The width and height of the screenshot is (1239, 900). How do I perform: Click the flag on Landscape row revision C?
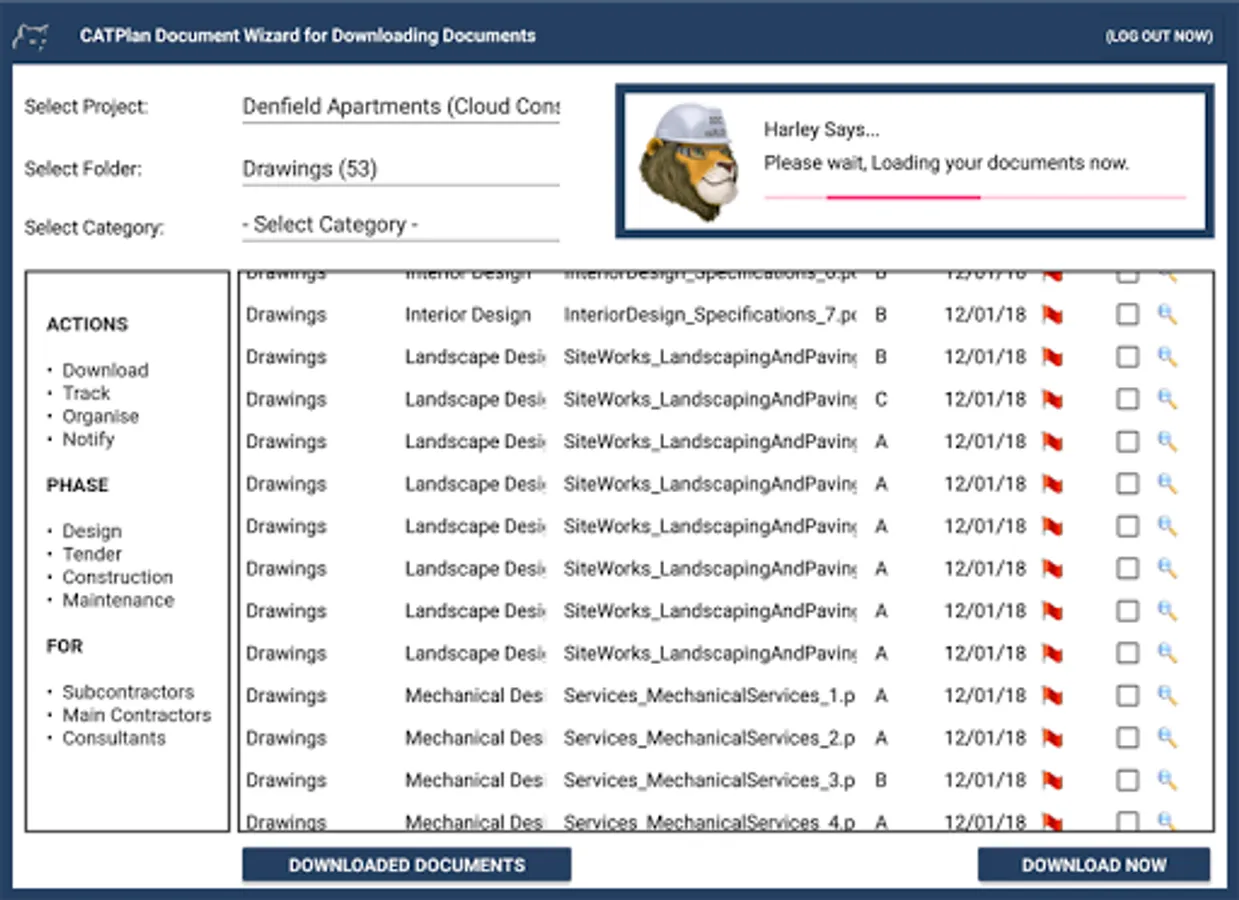point(1052,399)
